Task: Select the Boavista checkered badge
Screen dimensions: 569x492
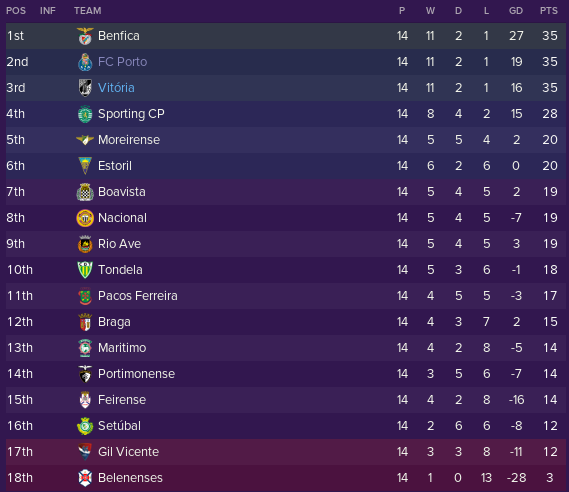Action: (85, 192)
